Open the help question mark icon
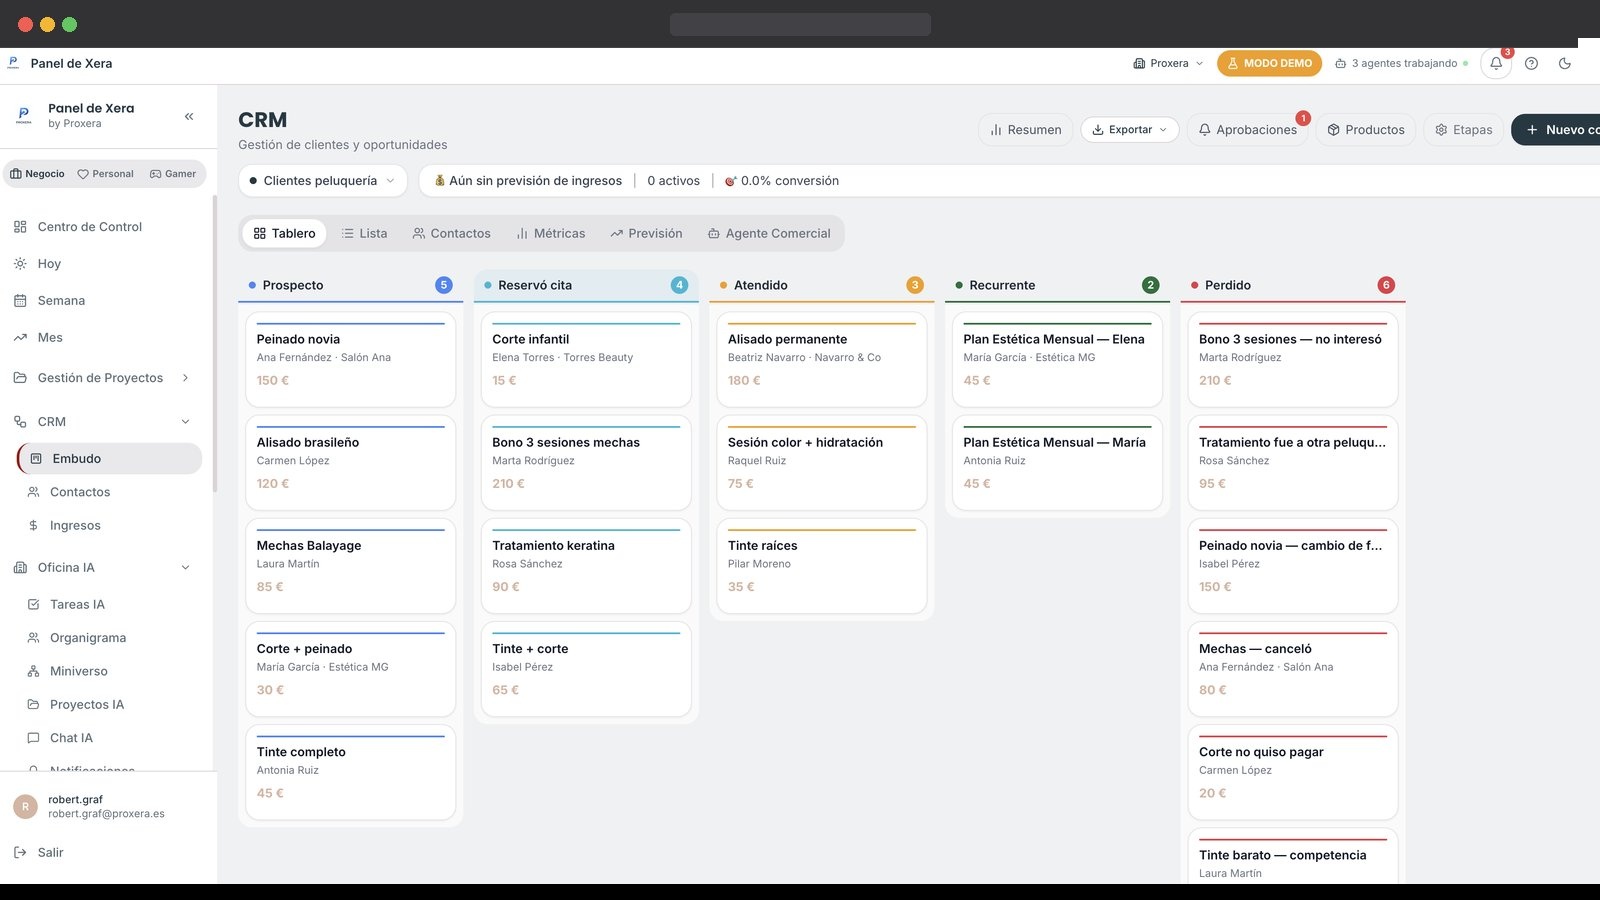The height and width of the screenshot is (900, 1600). point(1531,63)
